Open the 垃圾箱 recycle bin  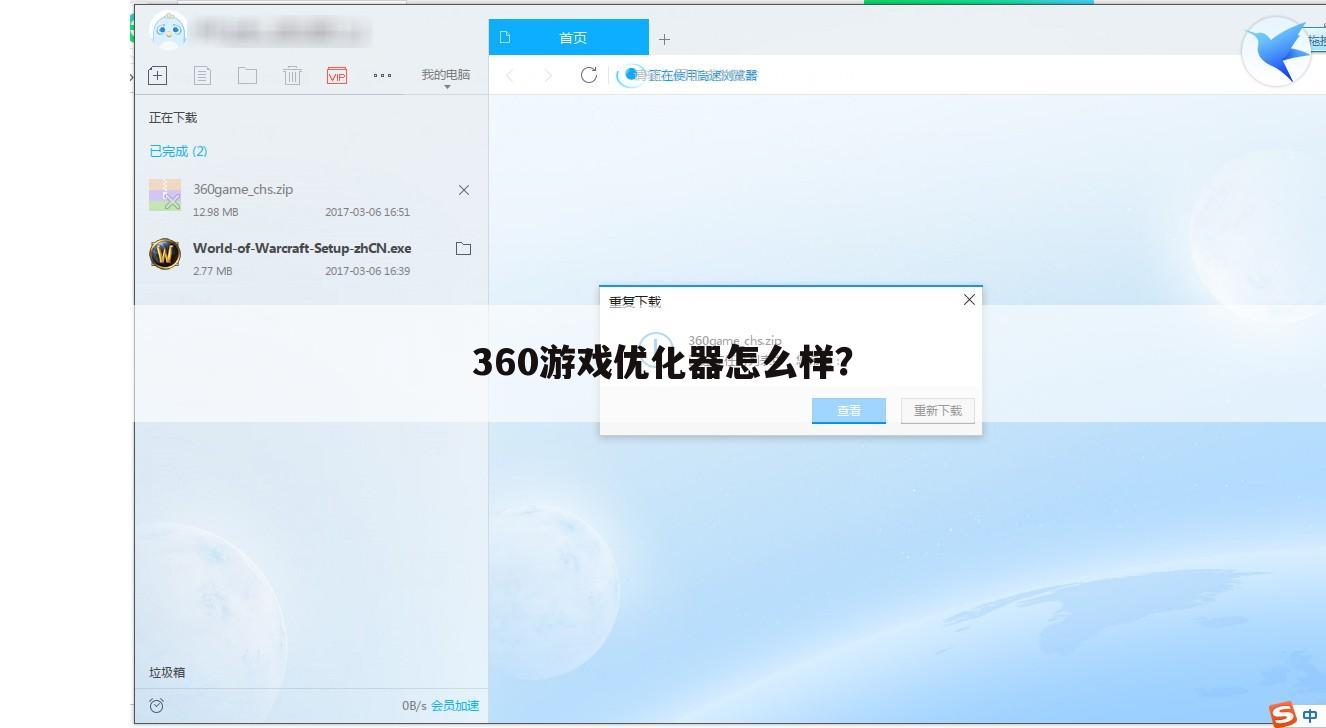[x=167, y=672]
